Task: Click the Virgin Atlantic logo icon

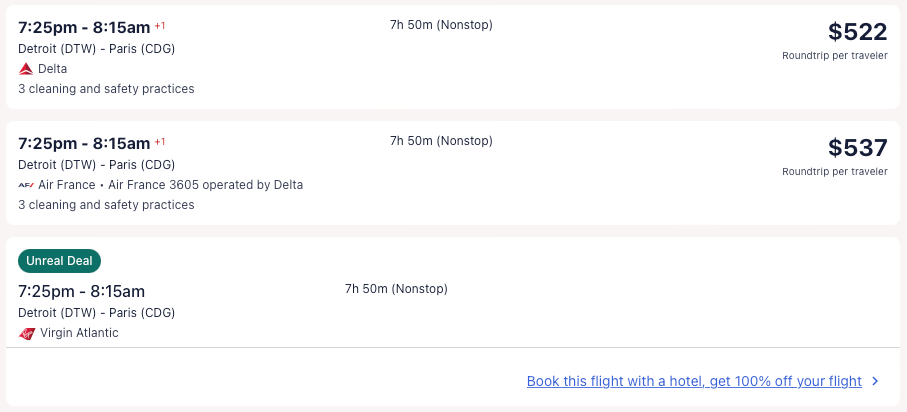Action: pyautogui.click(x=27, y=333)
